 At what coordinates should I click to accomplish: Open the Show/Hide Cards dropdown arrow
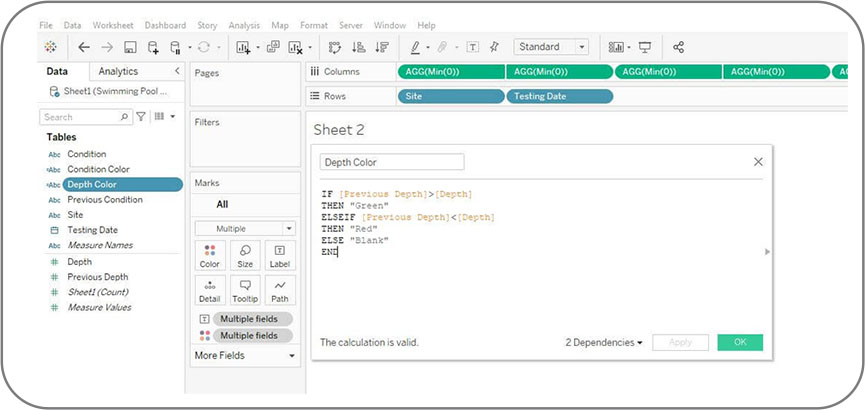point(629,47)
